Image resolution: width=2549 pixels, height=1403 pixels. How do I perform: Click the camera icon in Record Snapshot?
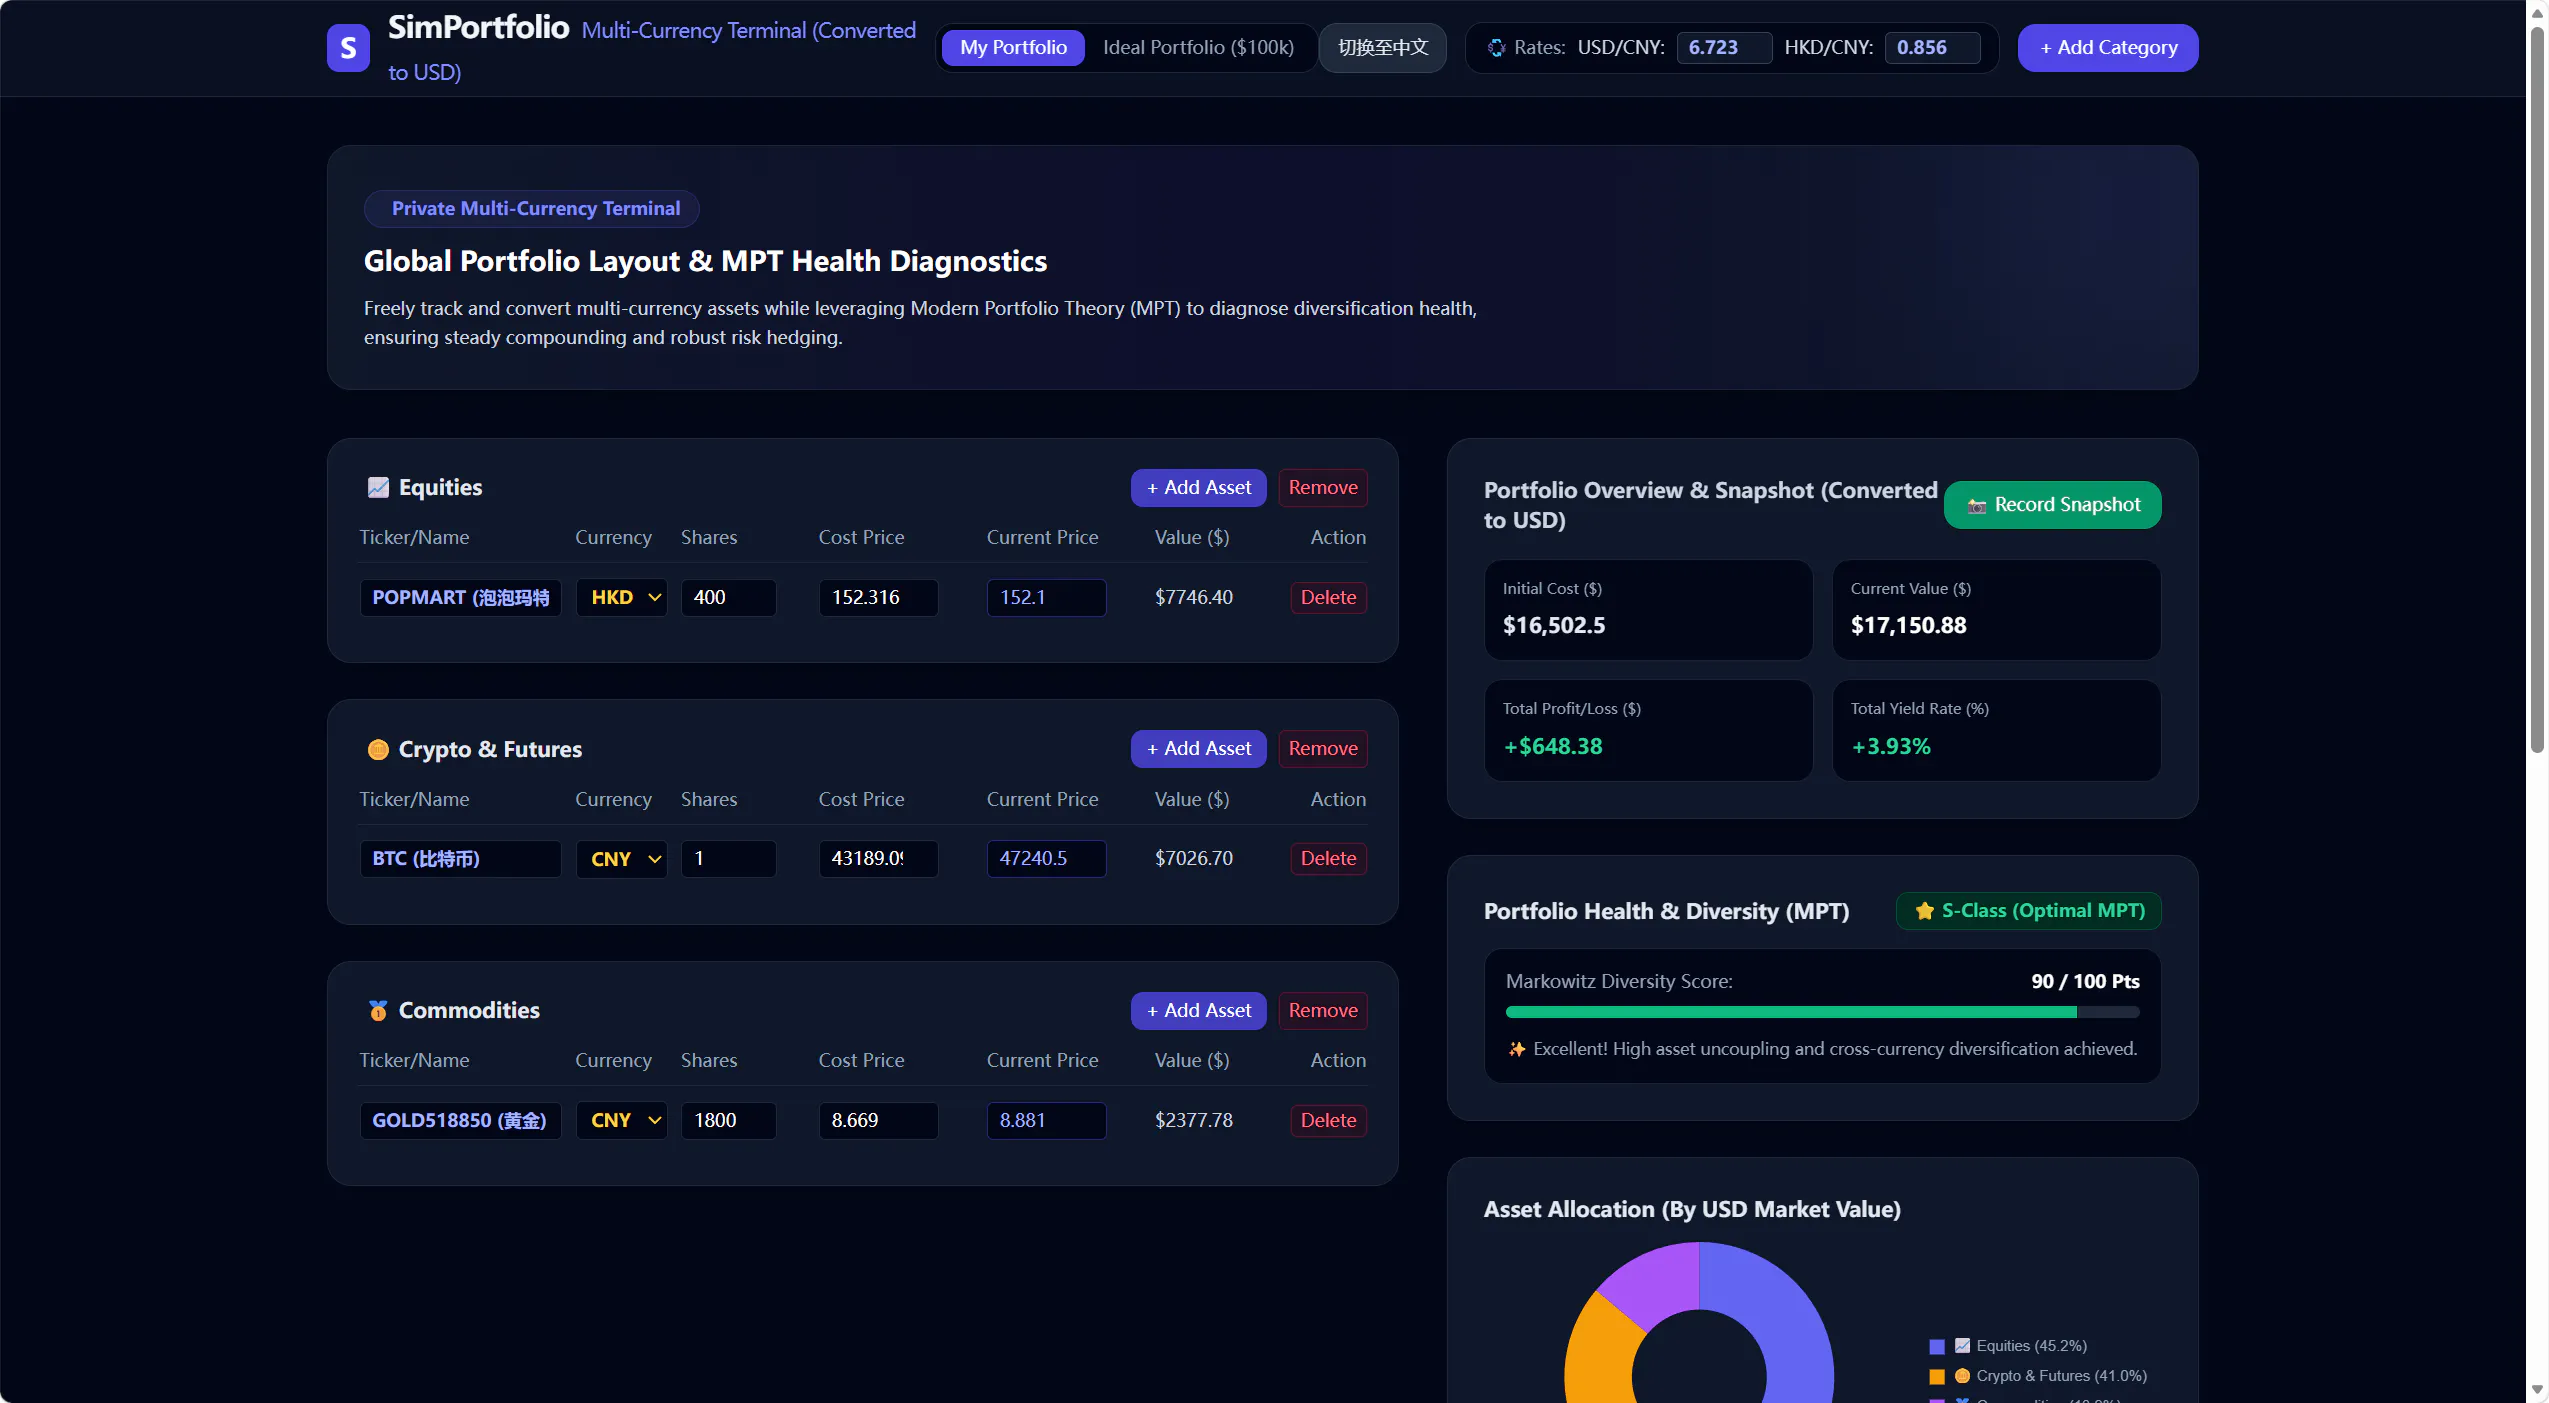(1976, 506)
